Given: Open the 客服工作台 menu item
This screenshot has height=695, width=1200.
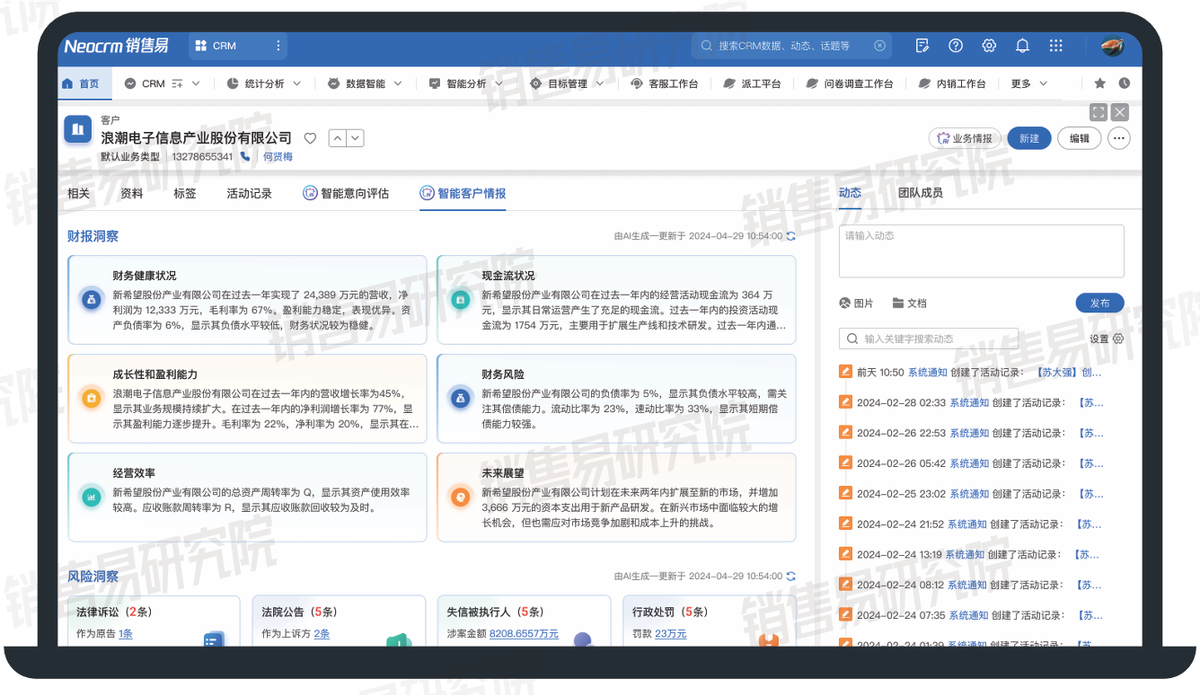Looking at the screenshot, I should (664, 84).
